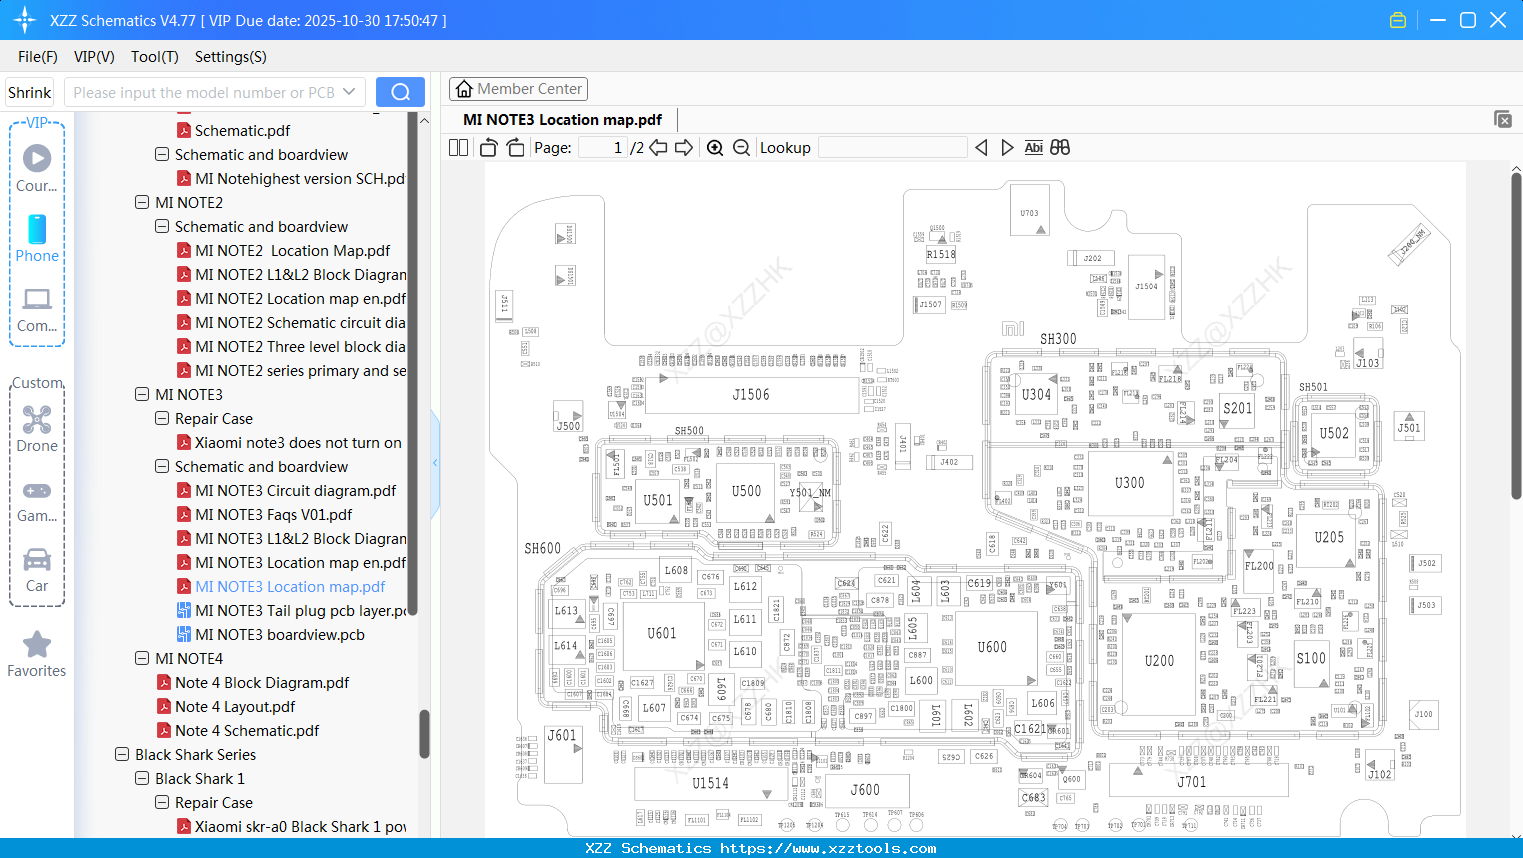The height and width of the screenshot is (858, 1523).
Task: Collapse the Black Shark Series node
Action: pos(122,754)
